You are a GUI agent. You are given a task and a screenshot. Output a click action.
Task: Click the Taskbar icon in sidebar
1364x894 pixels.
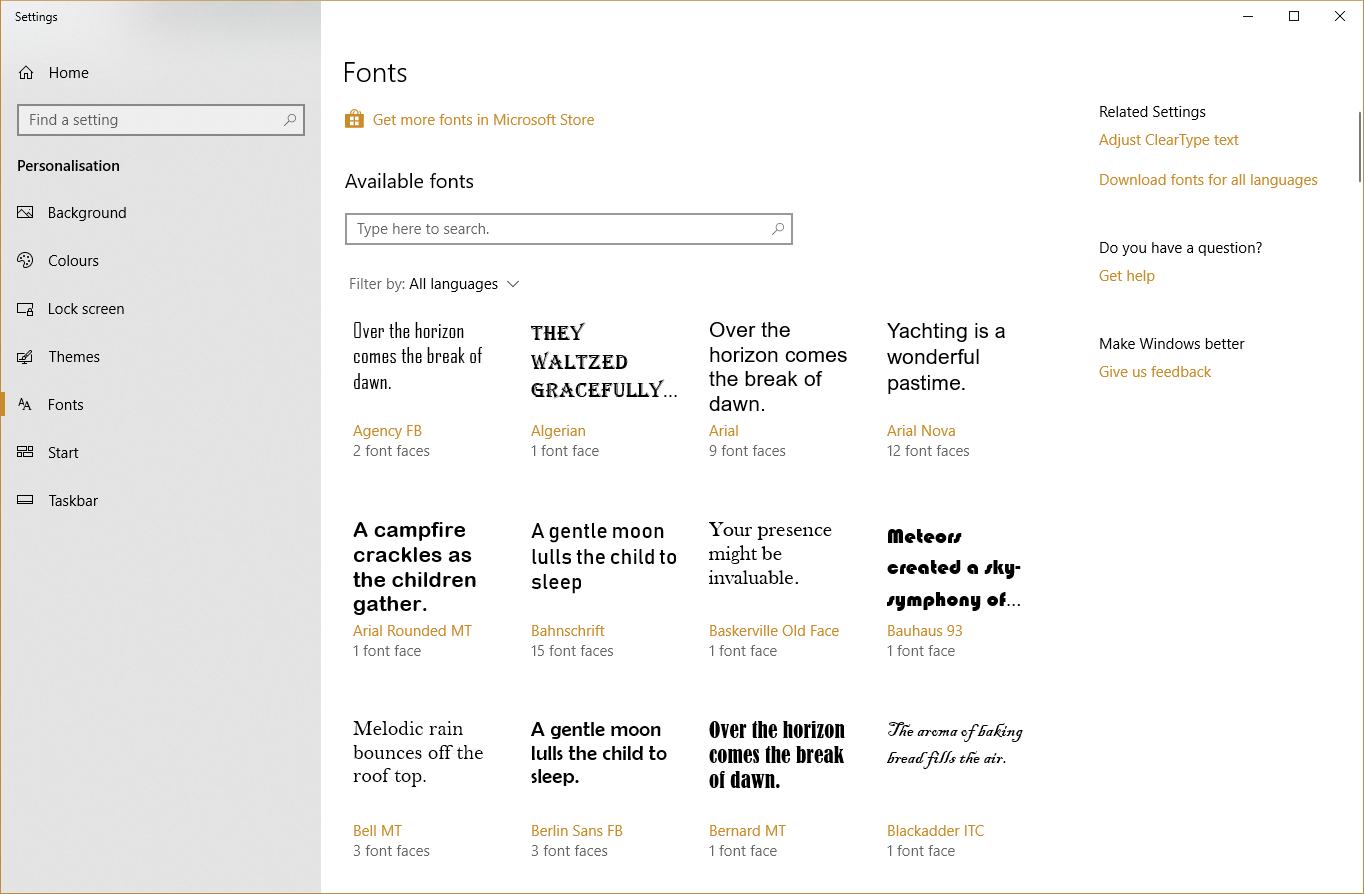point(26,501)
